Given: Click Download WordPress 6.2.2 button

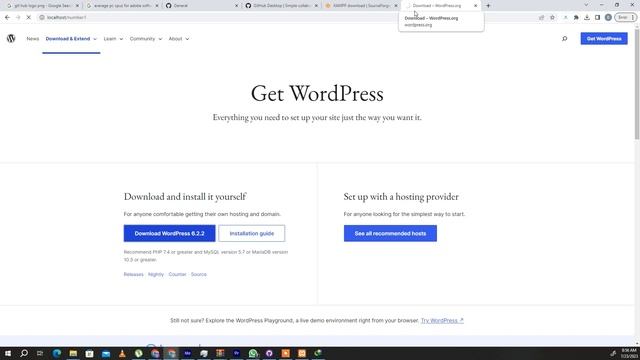Looking at the screenshot, I should coord(169,233).
